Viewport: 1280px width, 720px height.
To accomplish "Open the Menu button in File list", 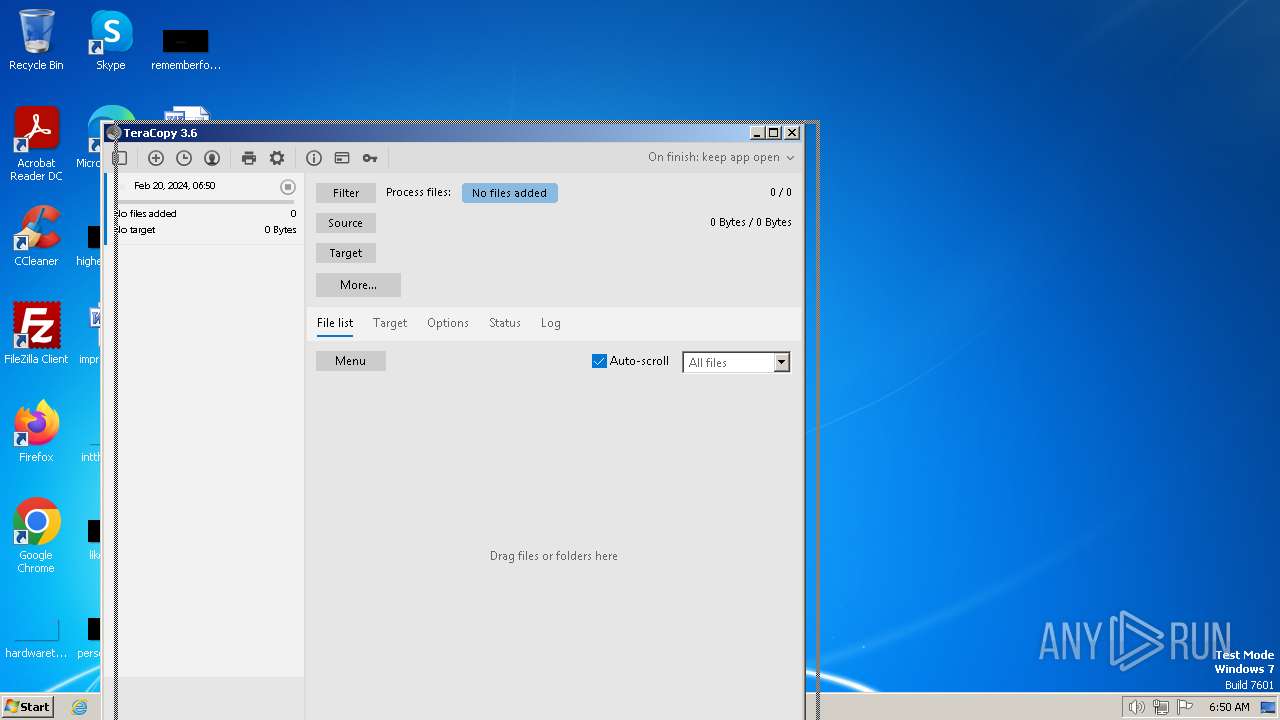I will click(351, 361).
